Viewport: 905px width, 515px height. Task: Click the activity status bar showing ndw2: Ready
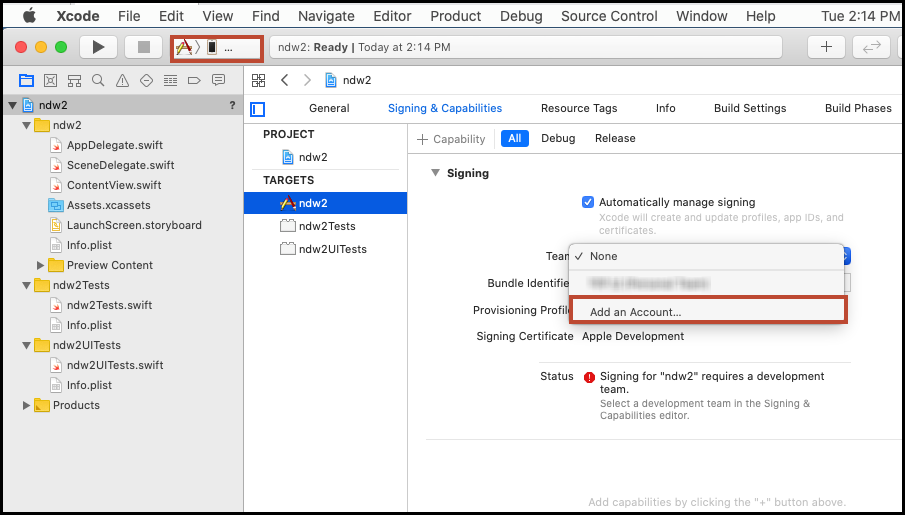(526, 47)
